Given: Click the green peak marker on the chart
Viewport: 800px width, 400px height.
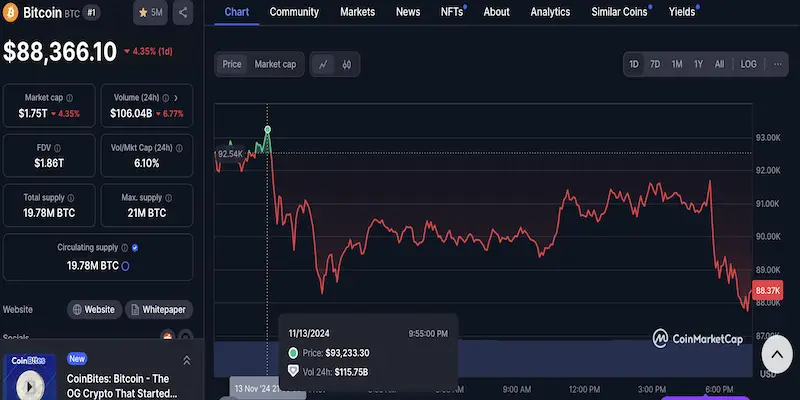Looking at the screenshot, I should click(x=267, y=130).
